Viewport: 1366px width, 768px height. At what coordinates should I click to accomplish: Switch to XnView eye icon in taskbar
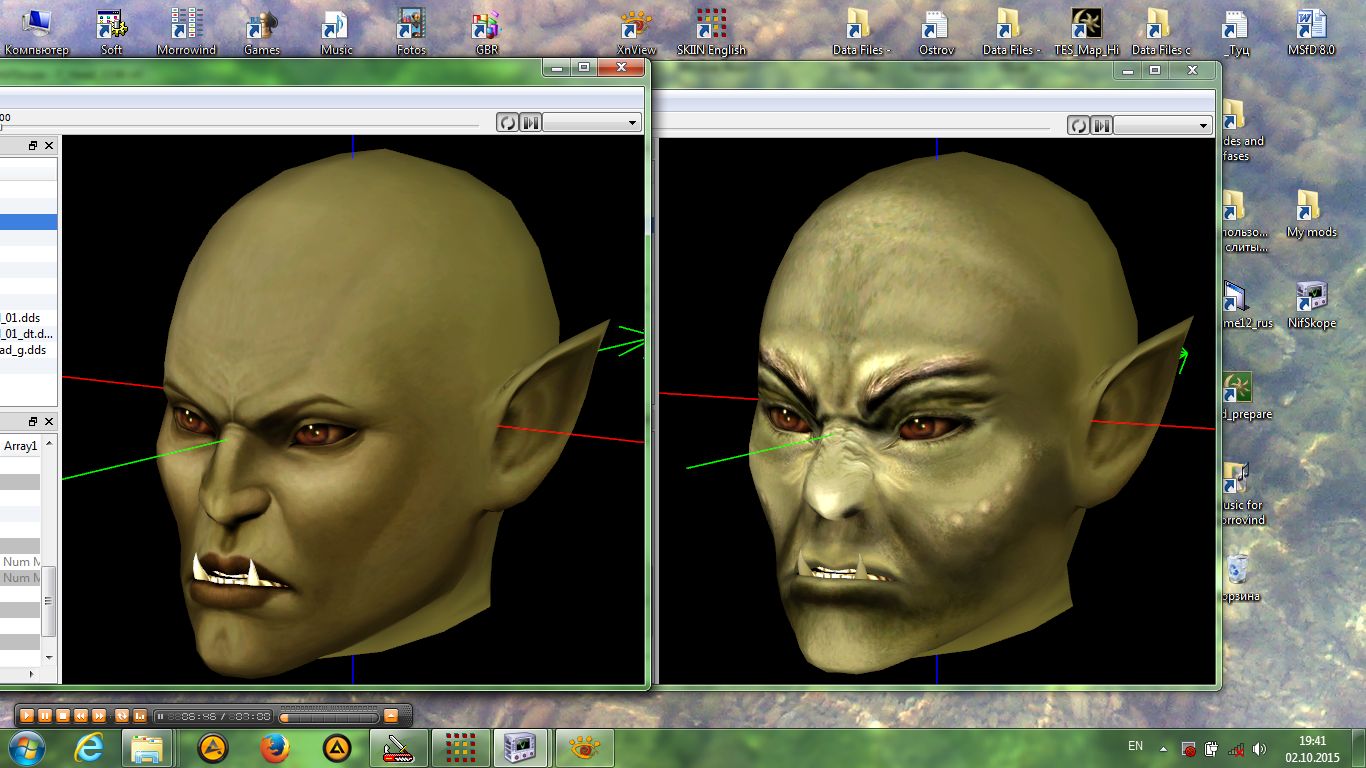pos(584,748)
